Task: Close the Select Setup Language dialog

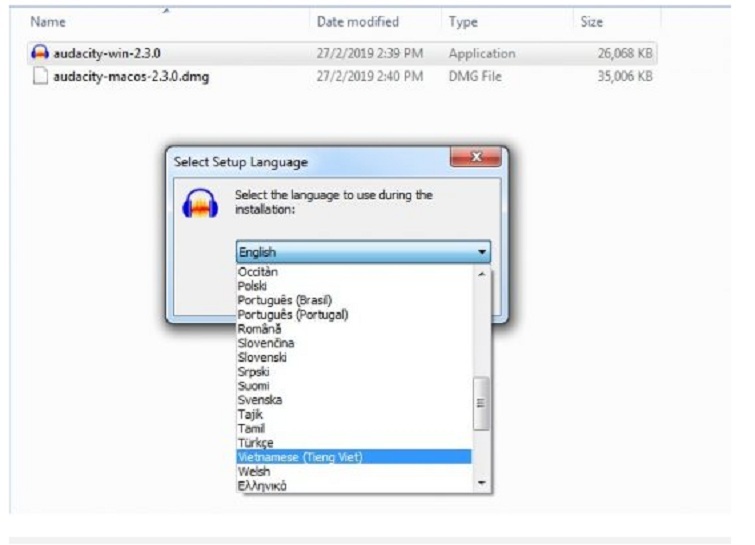Action: [475, 158]
